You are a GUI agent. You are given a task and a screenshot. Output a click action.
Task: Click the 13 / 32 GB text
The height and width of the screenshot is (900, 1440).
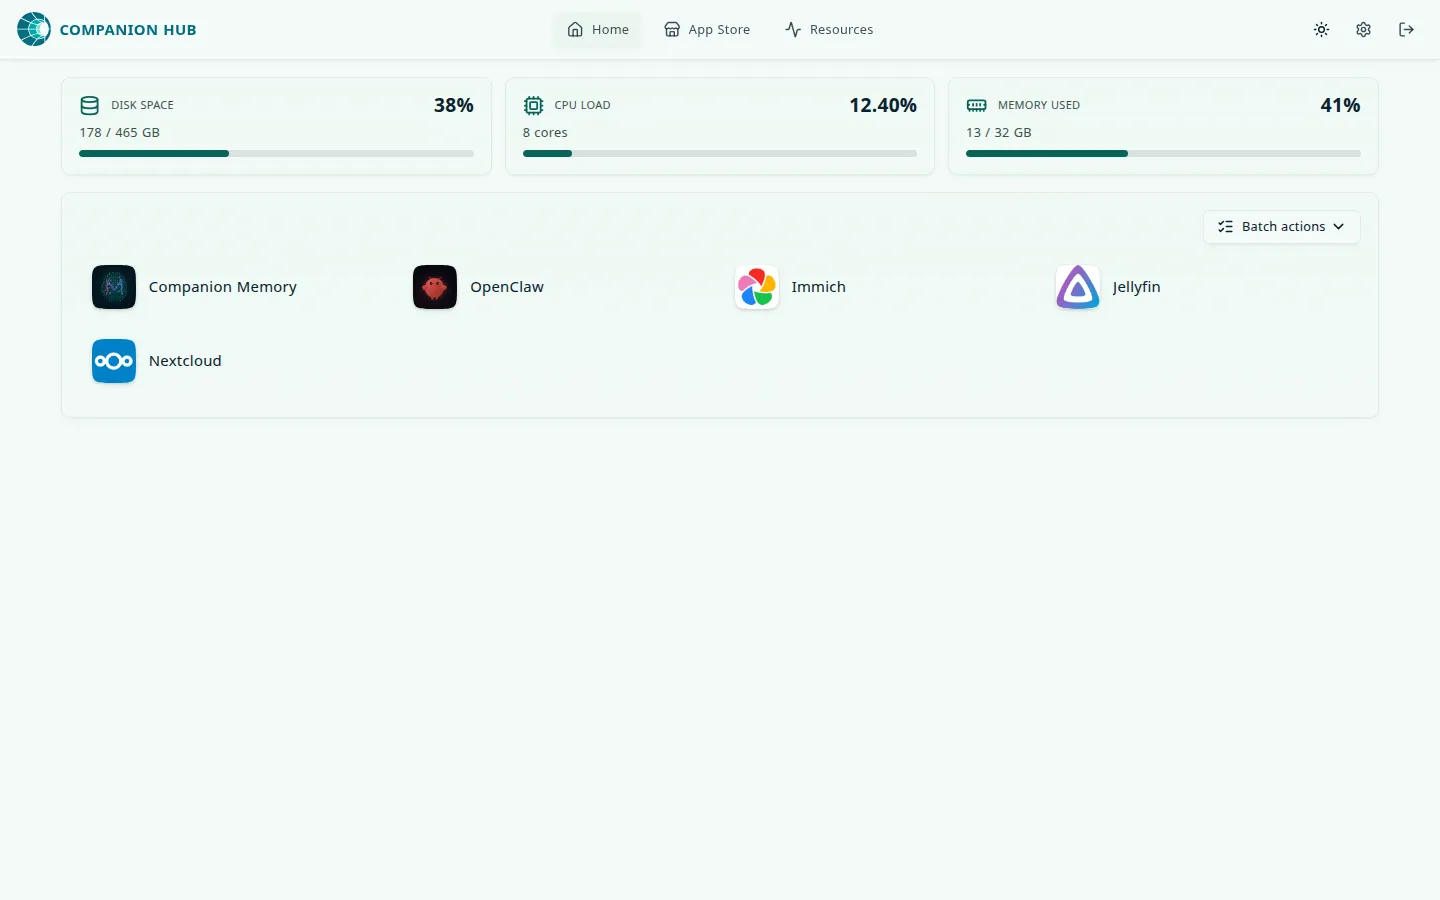[x=999, y=132]
